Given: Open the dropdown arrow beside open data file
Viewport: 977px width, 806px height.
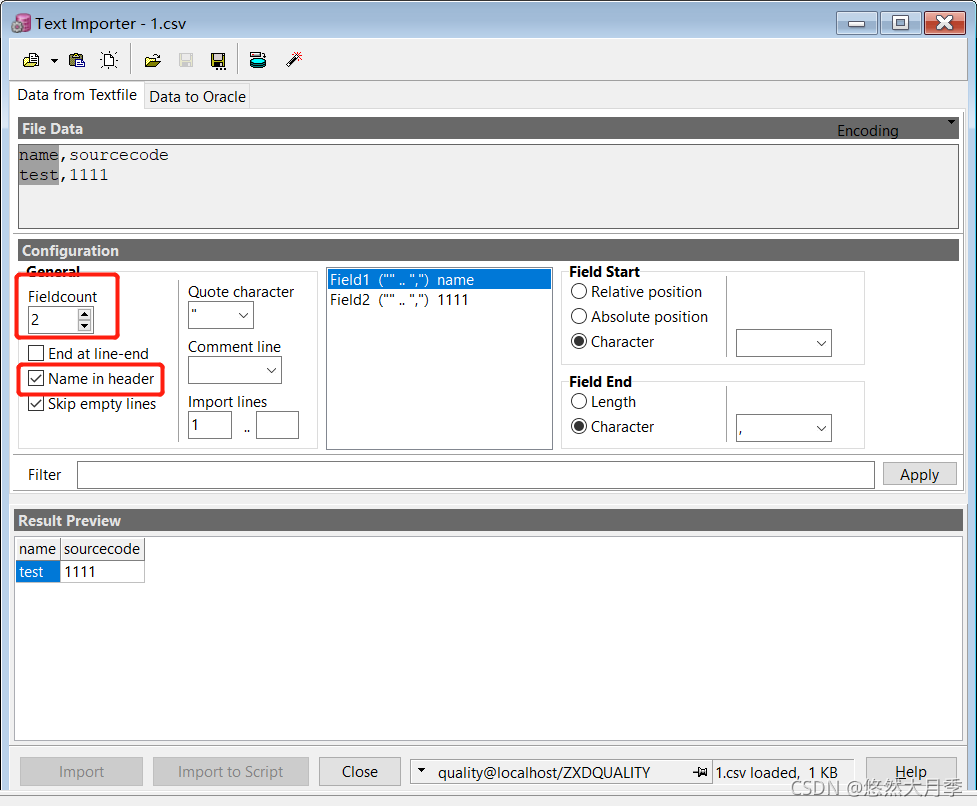Looking at the screenshot, I should tap(54, 61).
